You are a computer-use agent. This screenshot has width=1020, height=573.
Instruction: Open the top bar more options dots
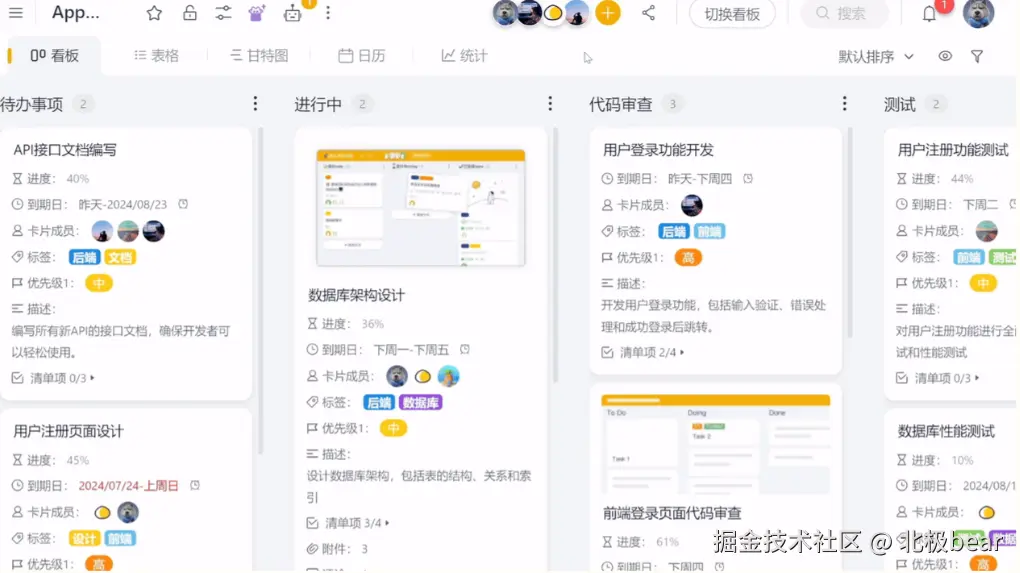(328, 13)
